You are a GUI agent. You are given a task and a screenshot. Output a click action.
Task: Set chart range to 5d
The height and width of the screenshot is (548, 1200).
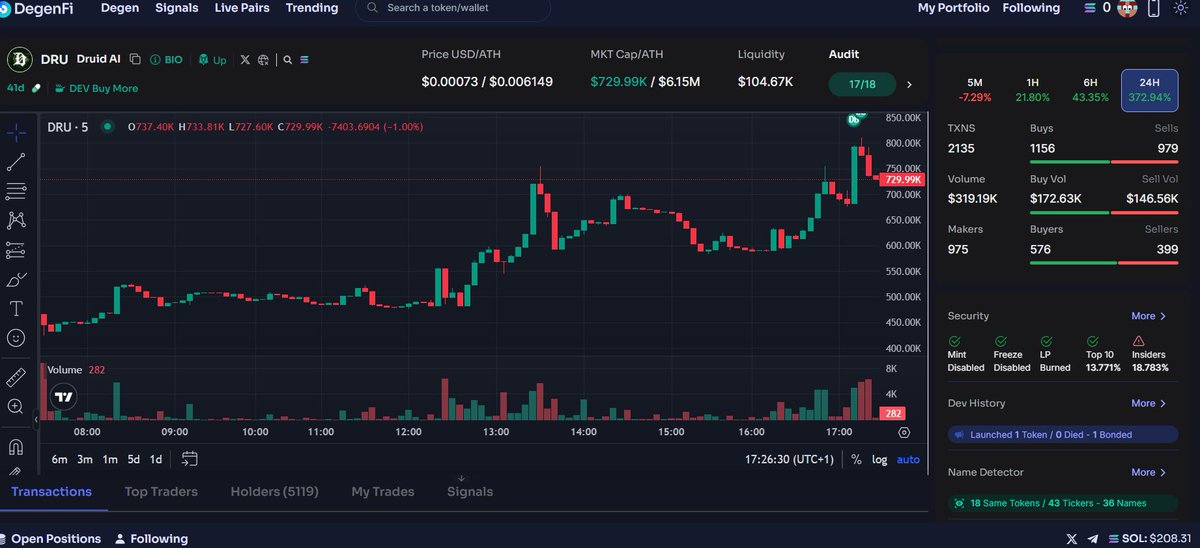pyautogui.click(x=133, y=459)
